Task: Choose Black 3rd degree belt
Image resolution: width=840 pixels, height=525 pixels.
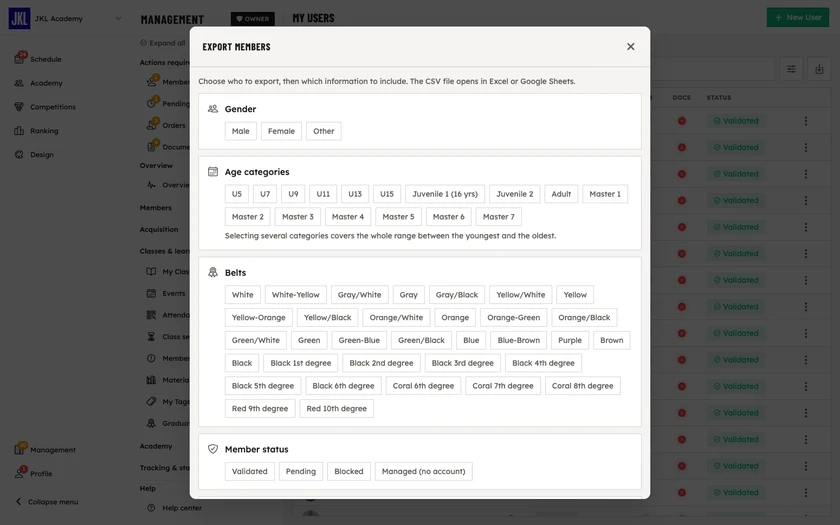Action: 463,363
